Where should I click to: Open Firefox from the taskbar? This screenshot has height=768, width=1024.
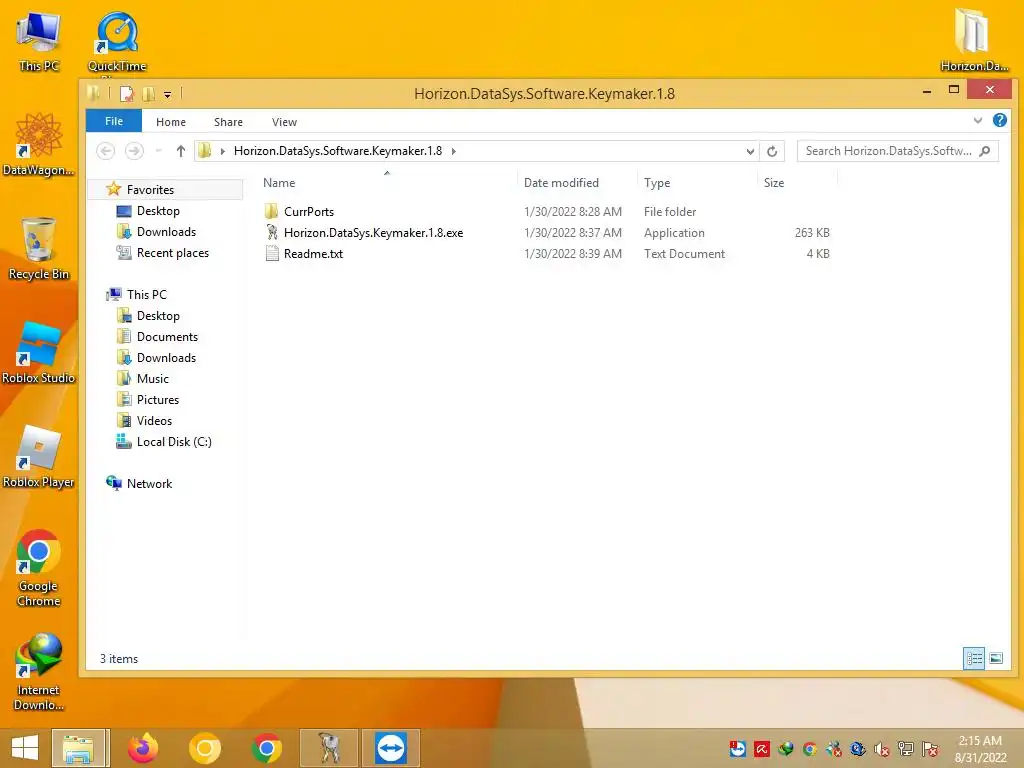point(142,748)
